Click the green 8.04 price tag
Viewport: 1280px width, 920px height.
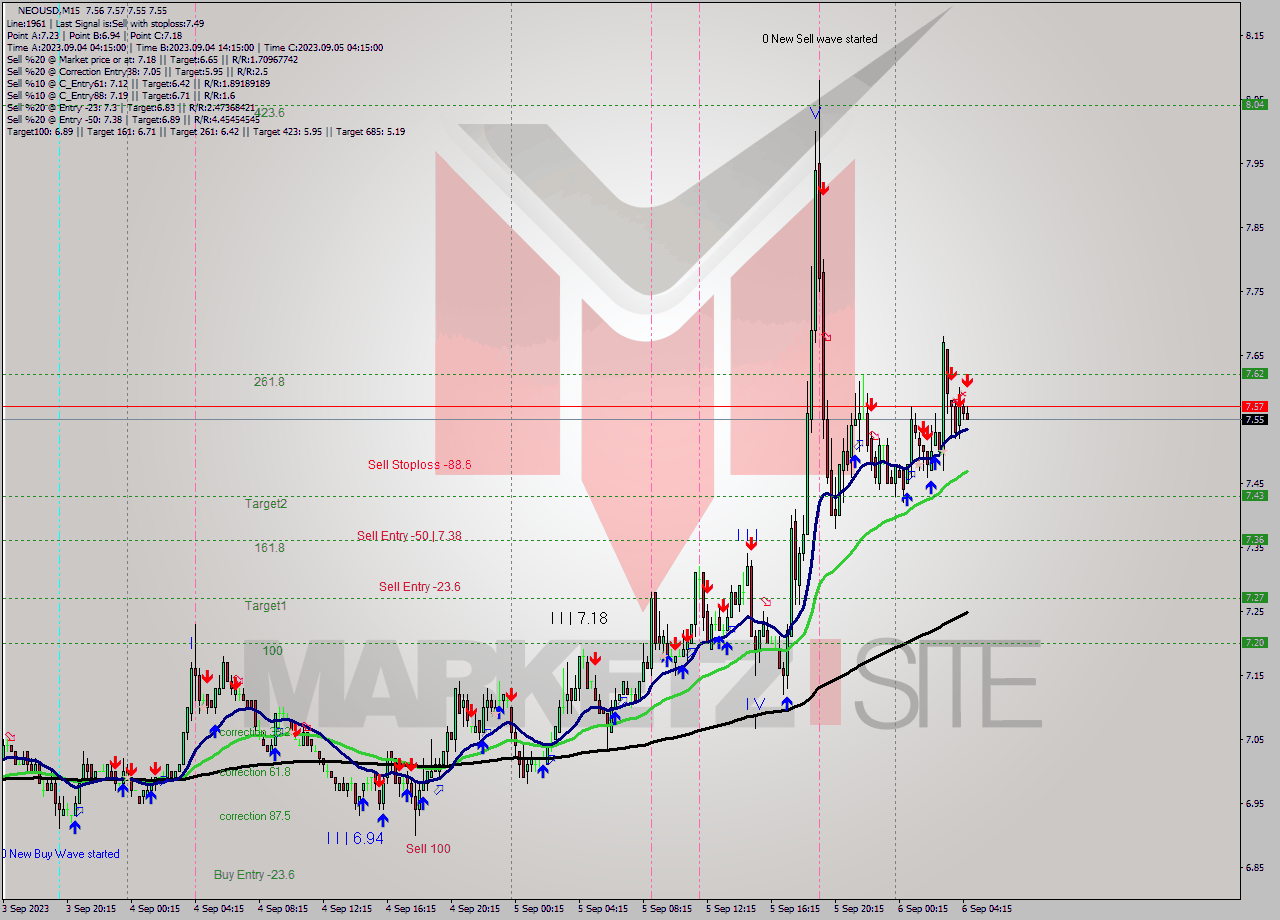tap(1254, 104)
